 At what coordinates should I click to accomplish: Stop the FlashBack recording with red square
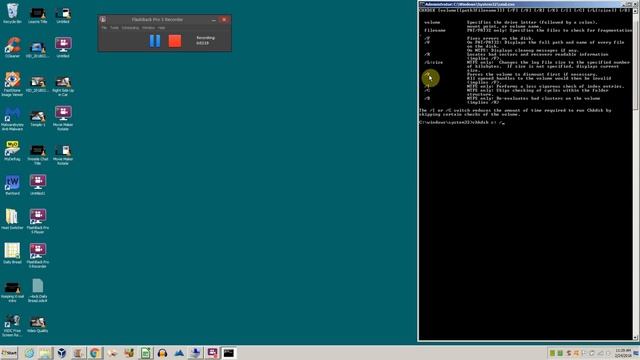pyautogui.click(x=175, y=40)
